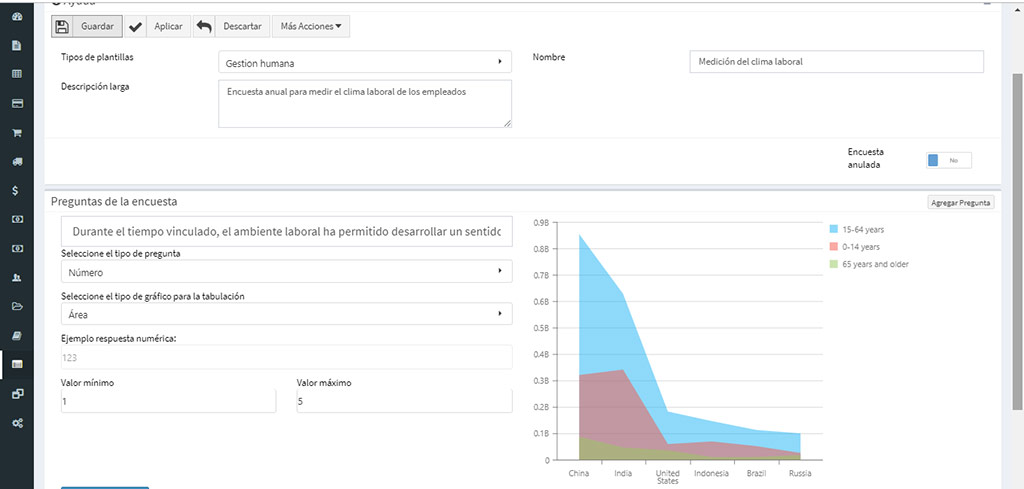Open the users group icon in sidebar
Image resolution: width=1024 pixels, height=489 pixels.
(x=17, y=277)
